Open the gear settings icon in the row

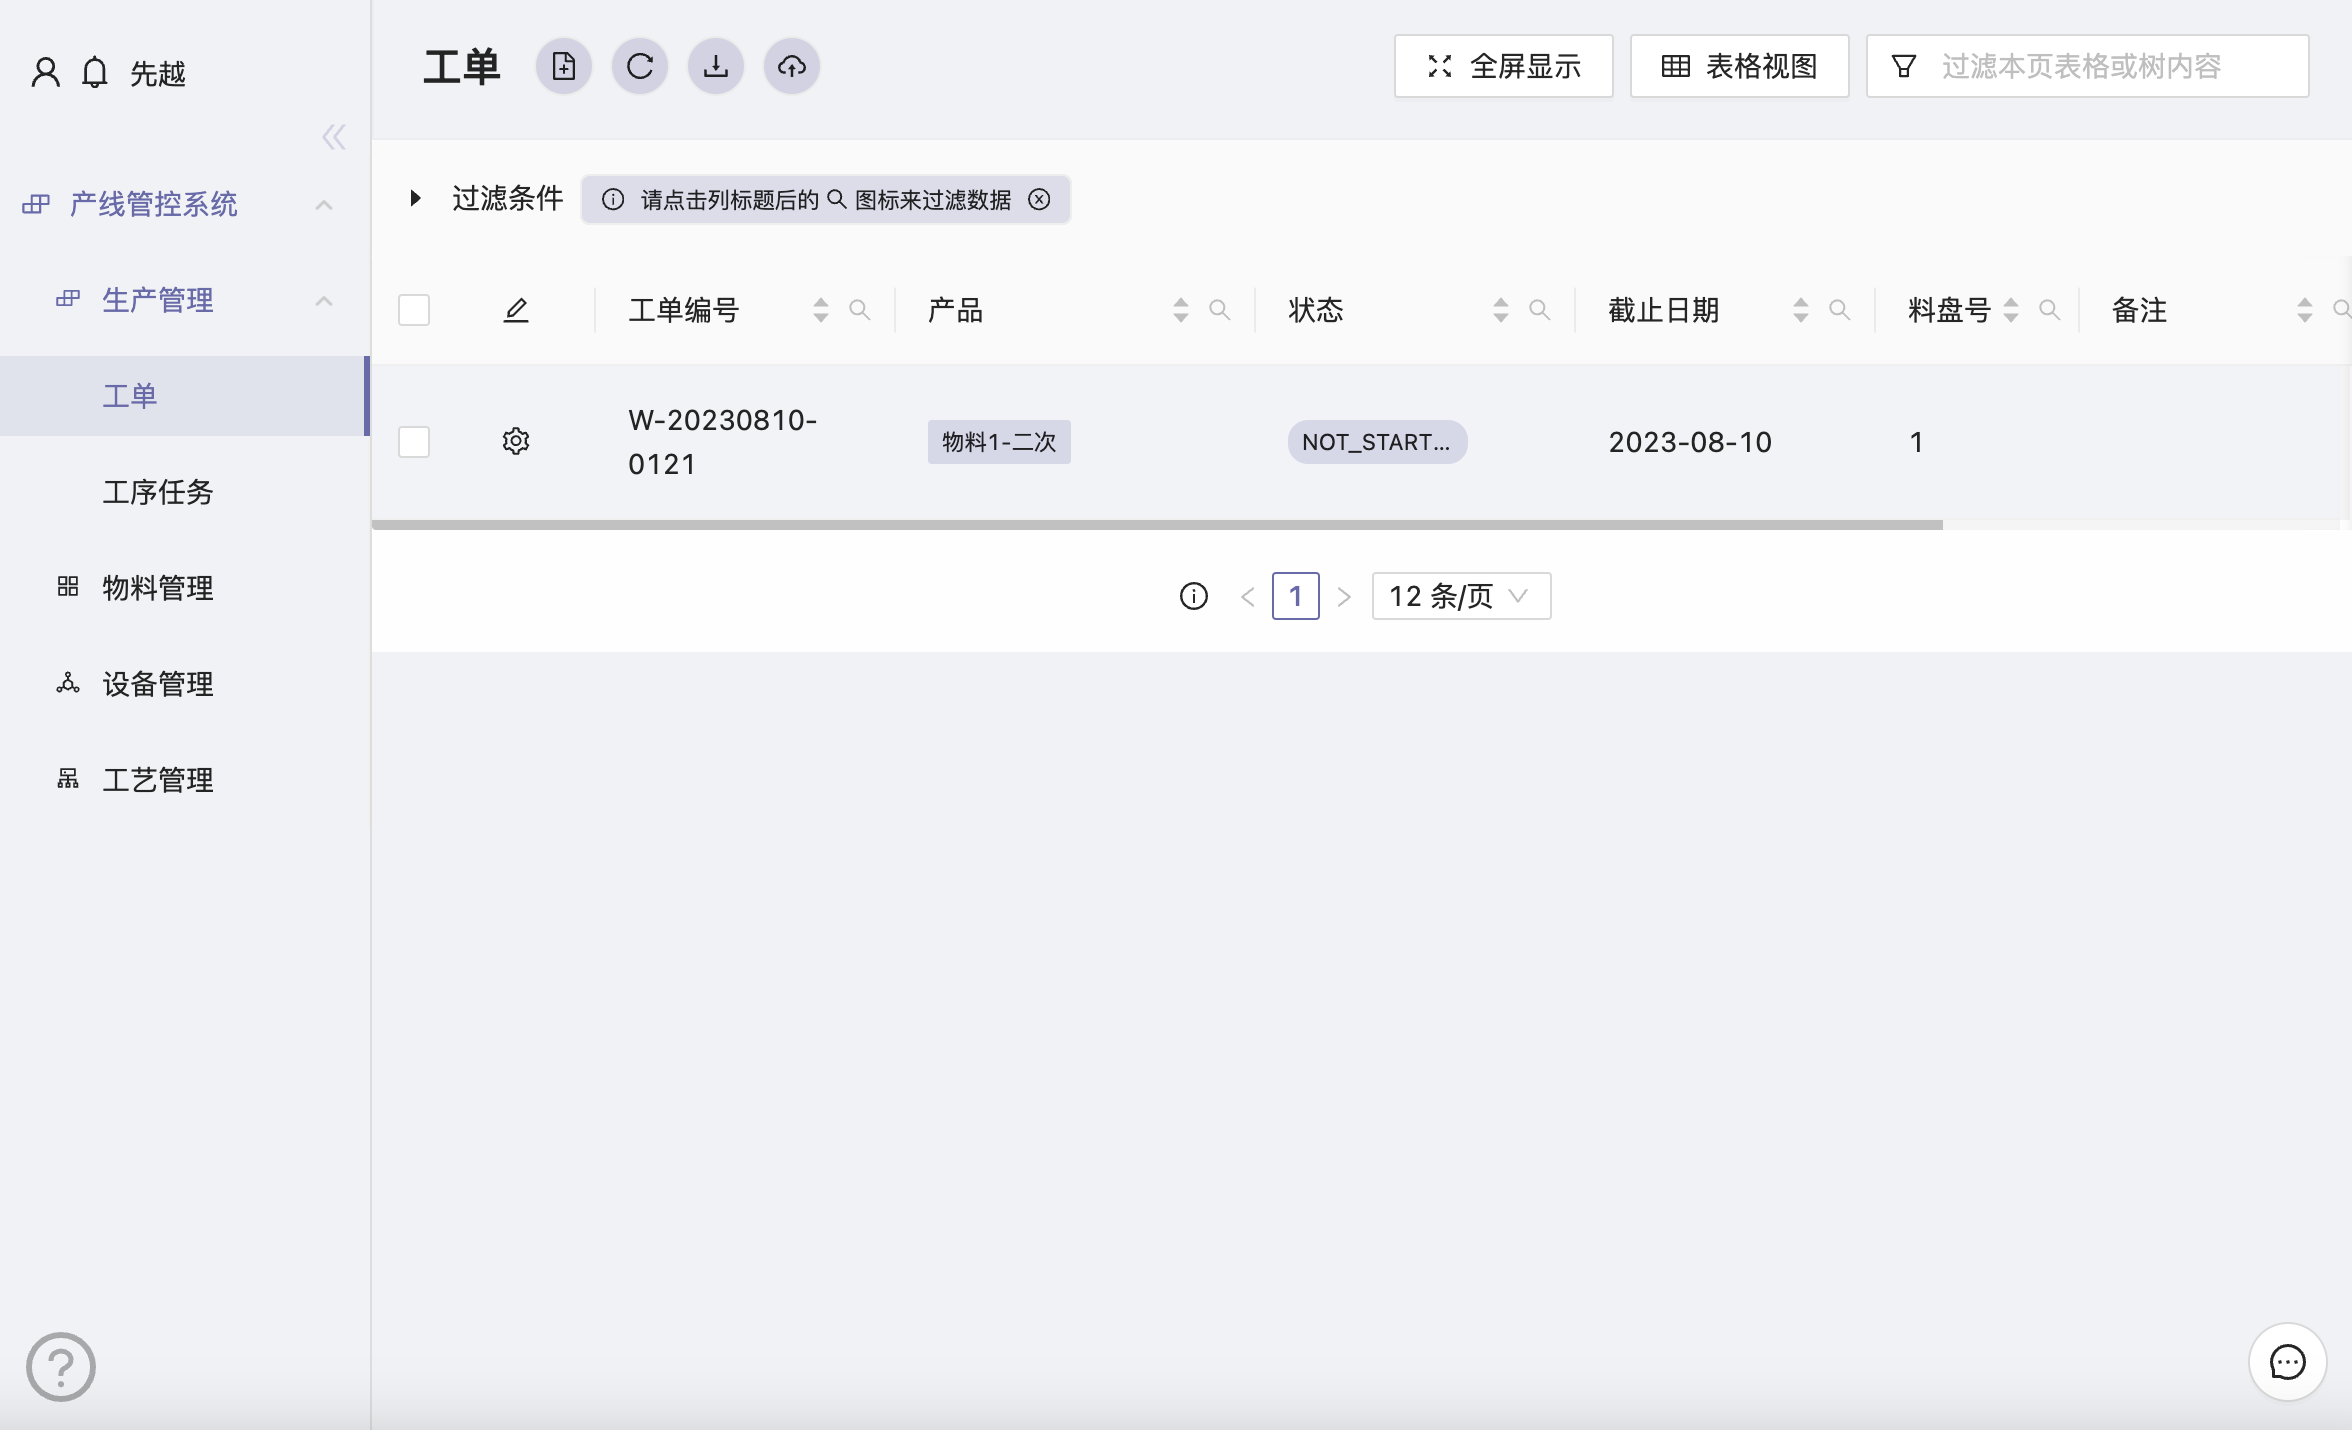(516, 441)
